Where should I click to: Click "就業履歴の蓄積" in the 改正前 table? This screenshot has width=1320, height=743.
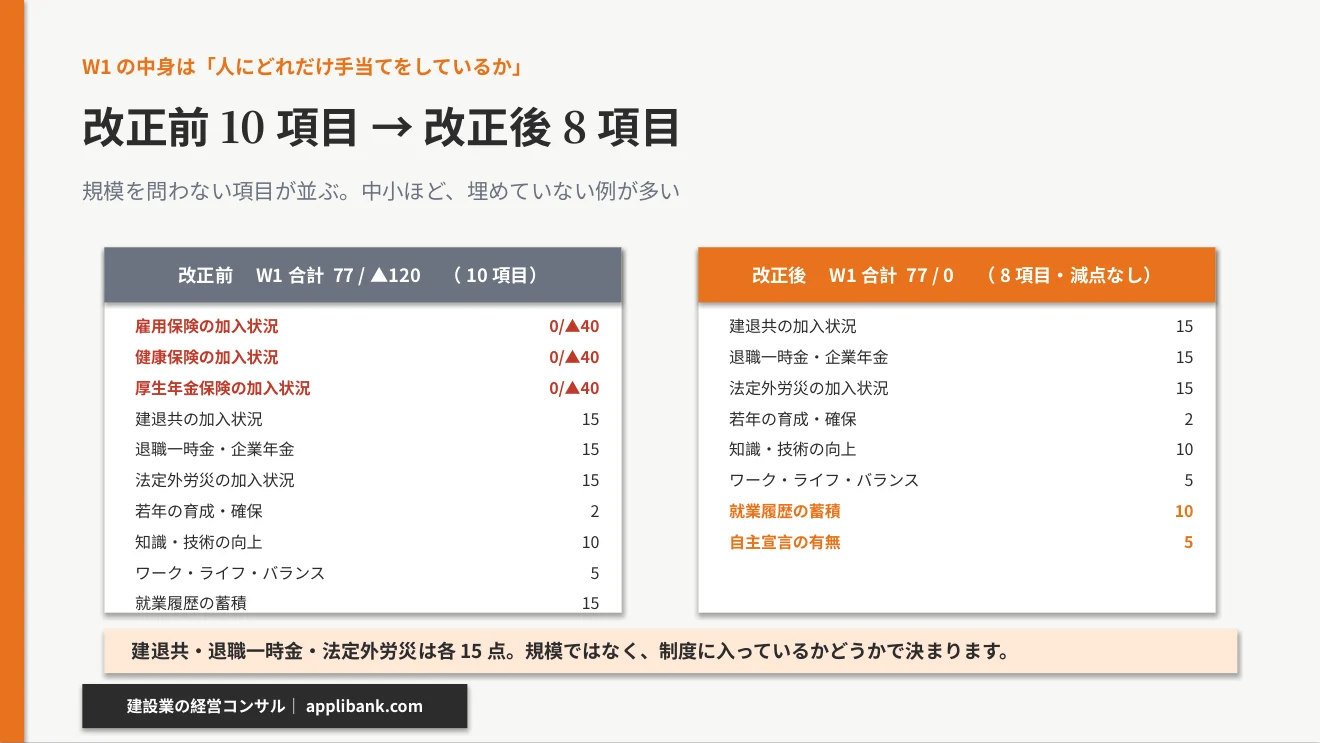[x=191, y=603]
